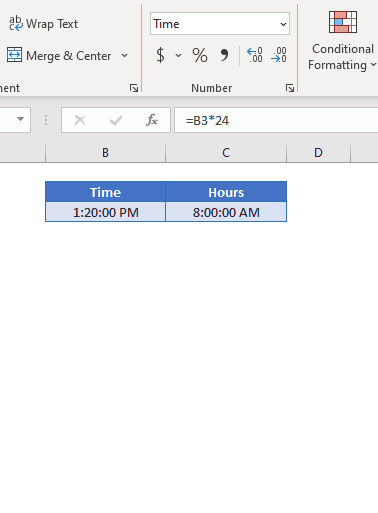Screen dimensions: 378x513
Task: Cancel the formula entry with X
Action: 80,120
